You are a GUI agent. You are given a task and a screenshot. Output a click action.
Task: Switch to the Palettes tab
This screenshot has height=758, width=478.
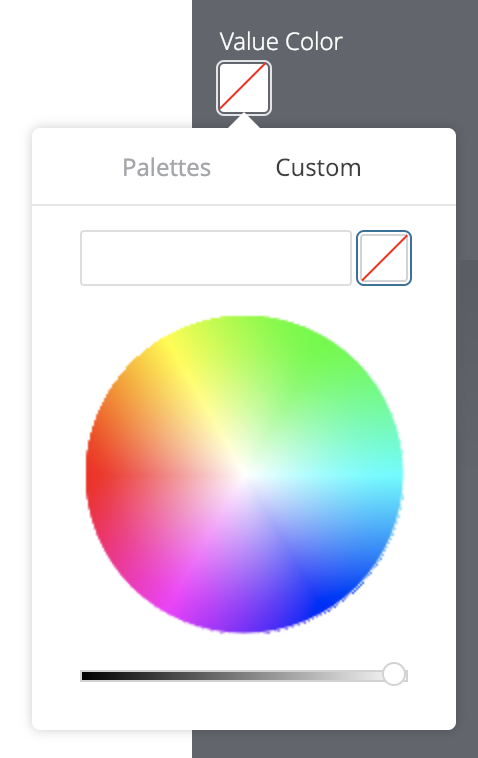[x=166, y=168]
